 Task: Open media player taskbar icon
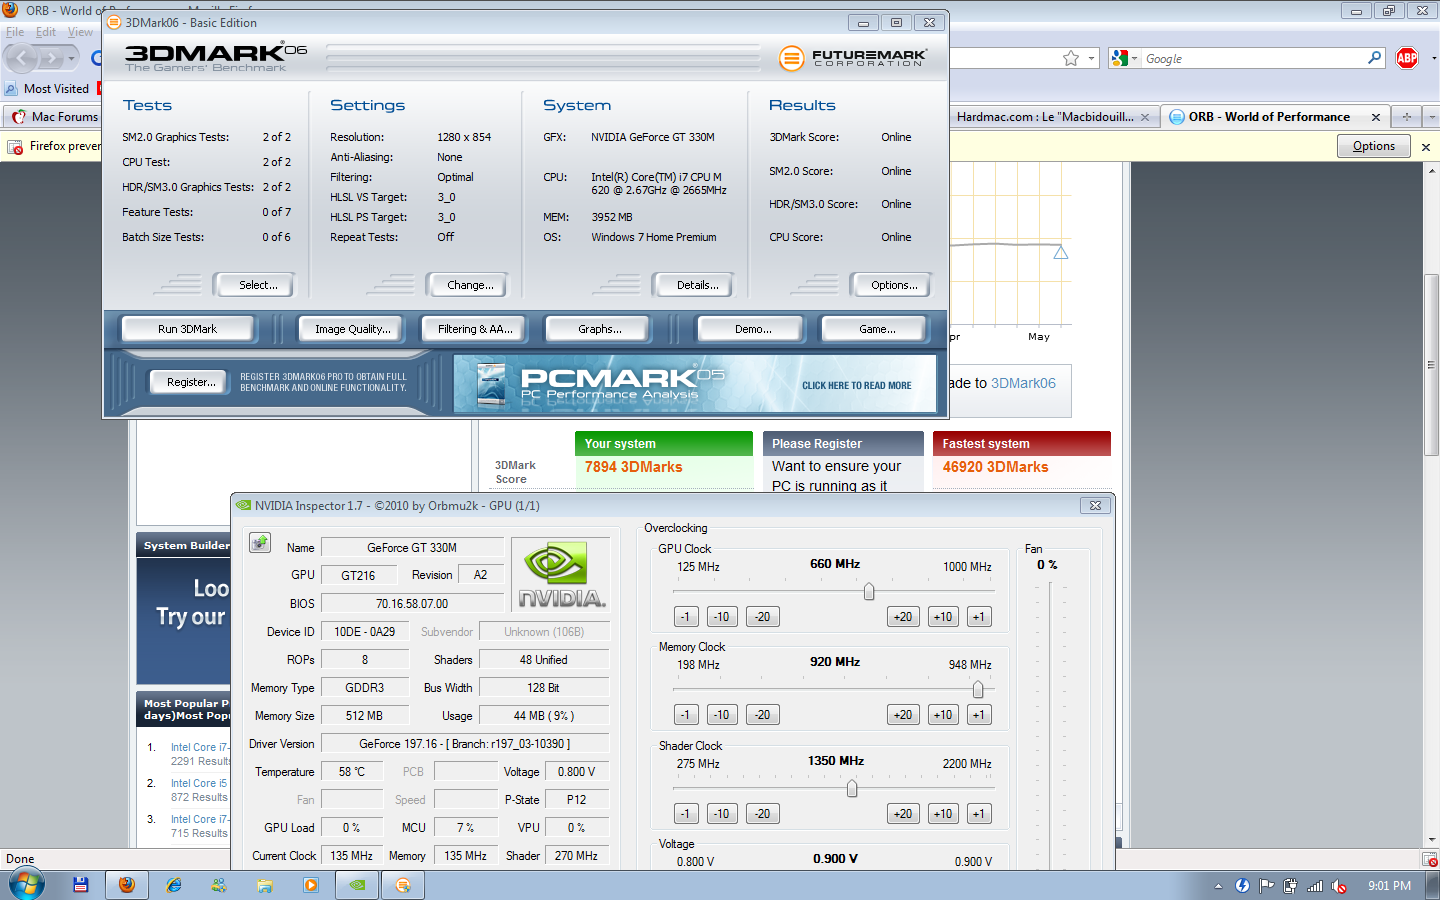coord(311,885)
